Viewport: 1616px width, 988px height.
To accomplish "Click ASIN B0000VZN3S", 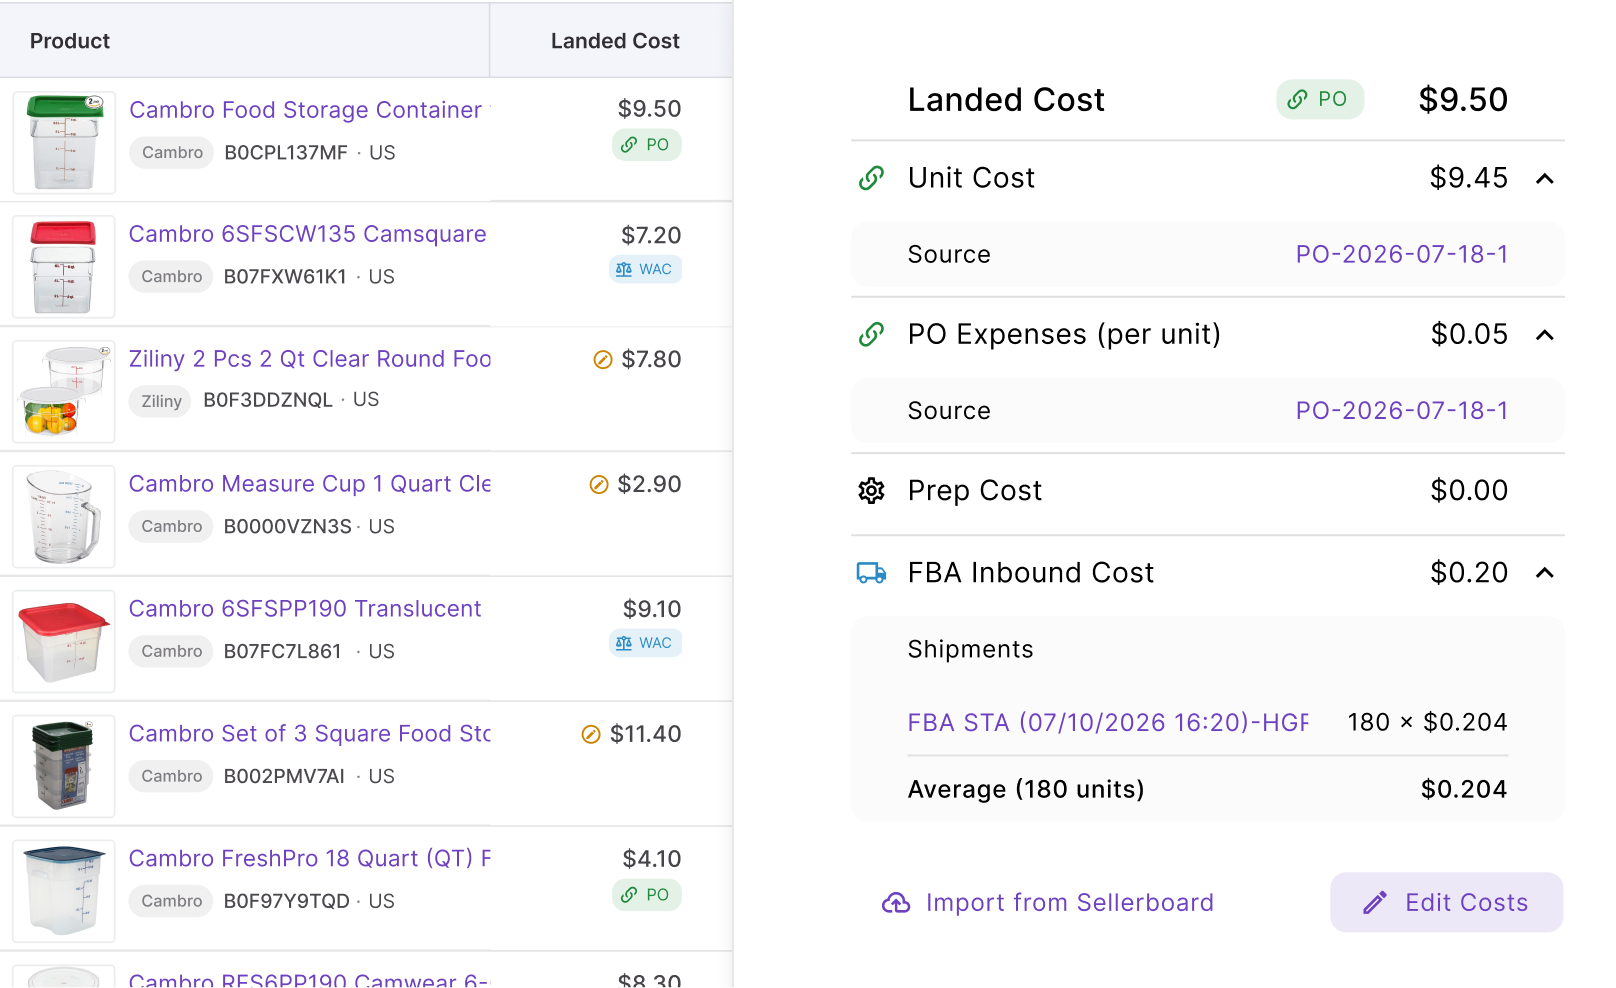I will pos(288,527).
